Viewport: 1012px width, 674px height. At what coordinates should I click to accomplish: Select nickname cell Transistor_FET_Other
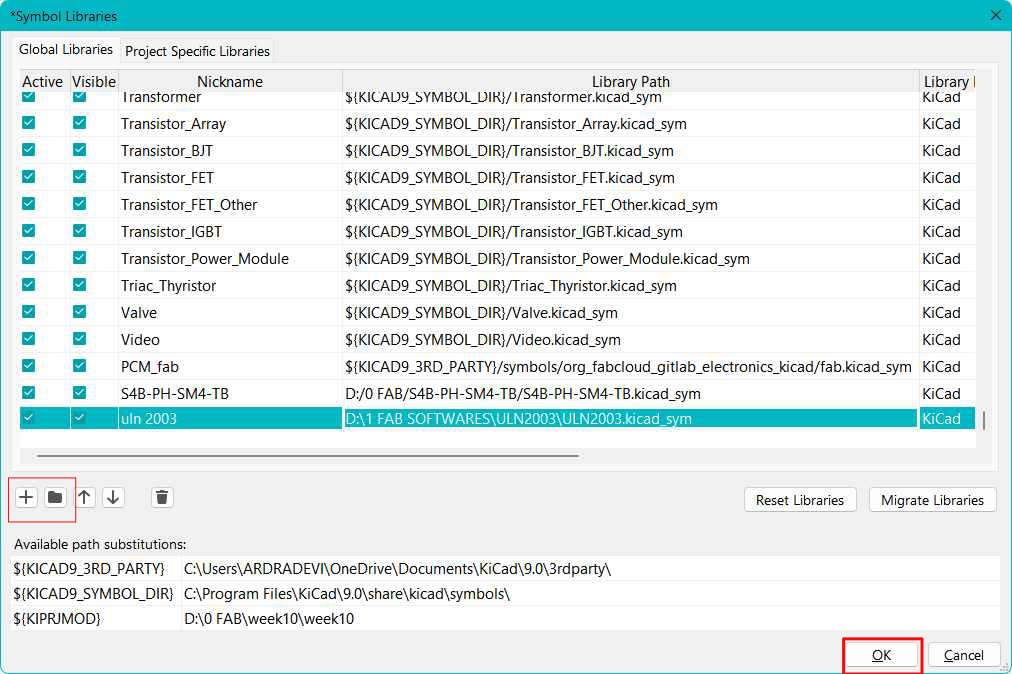click(x=230, y=205)
